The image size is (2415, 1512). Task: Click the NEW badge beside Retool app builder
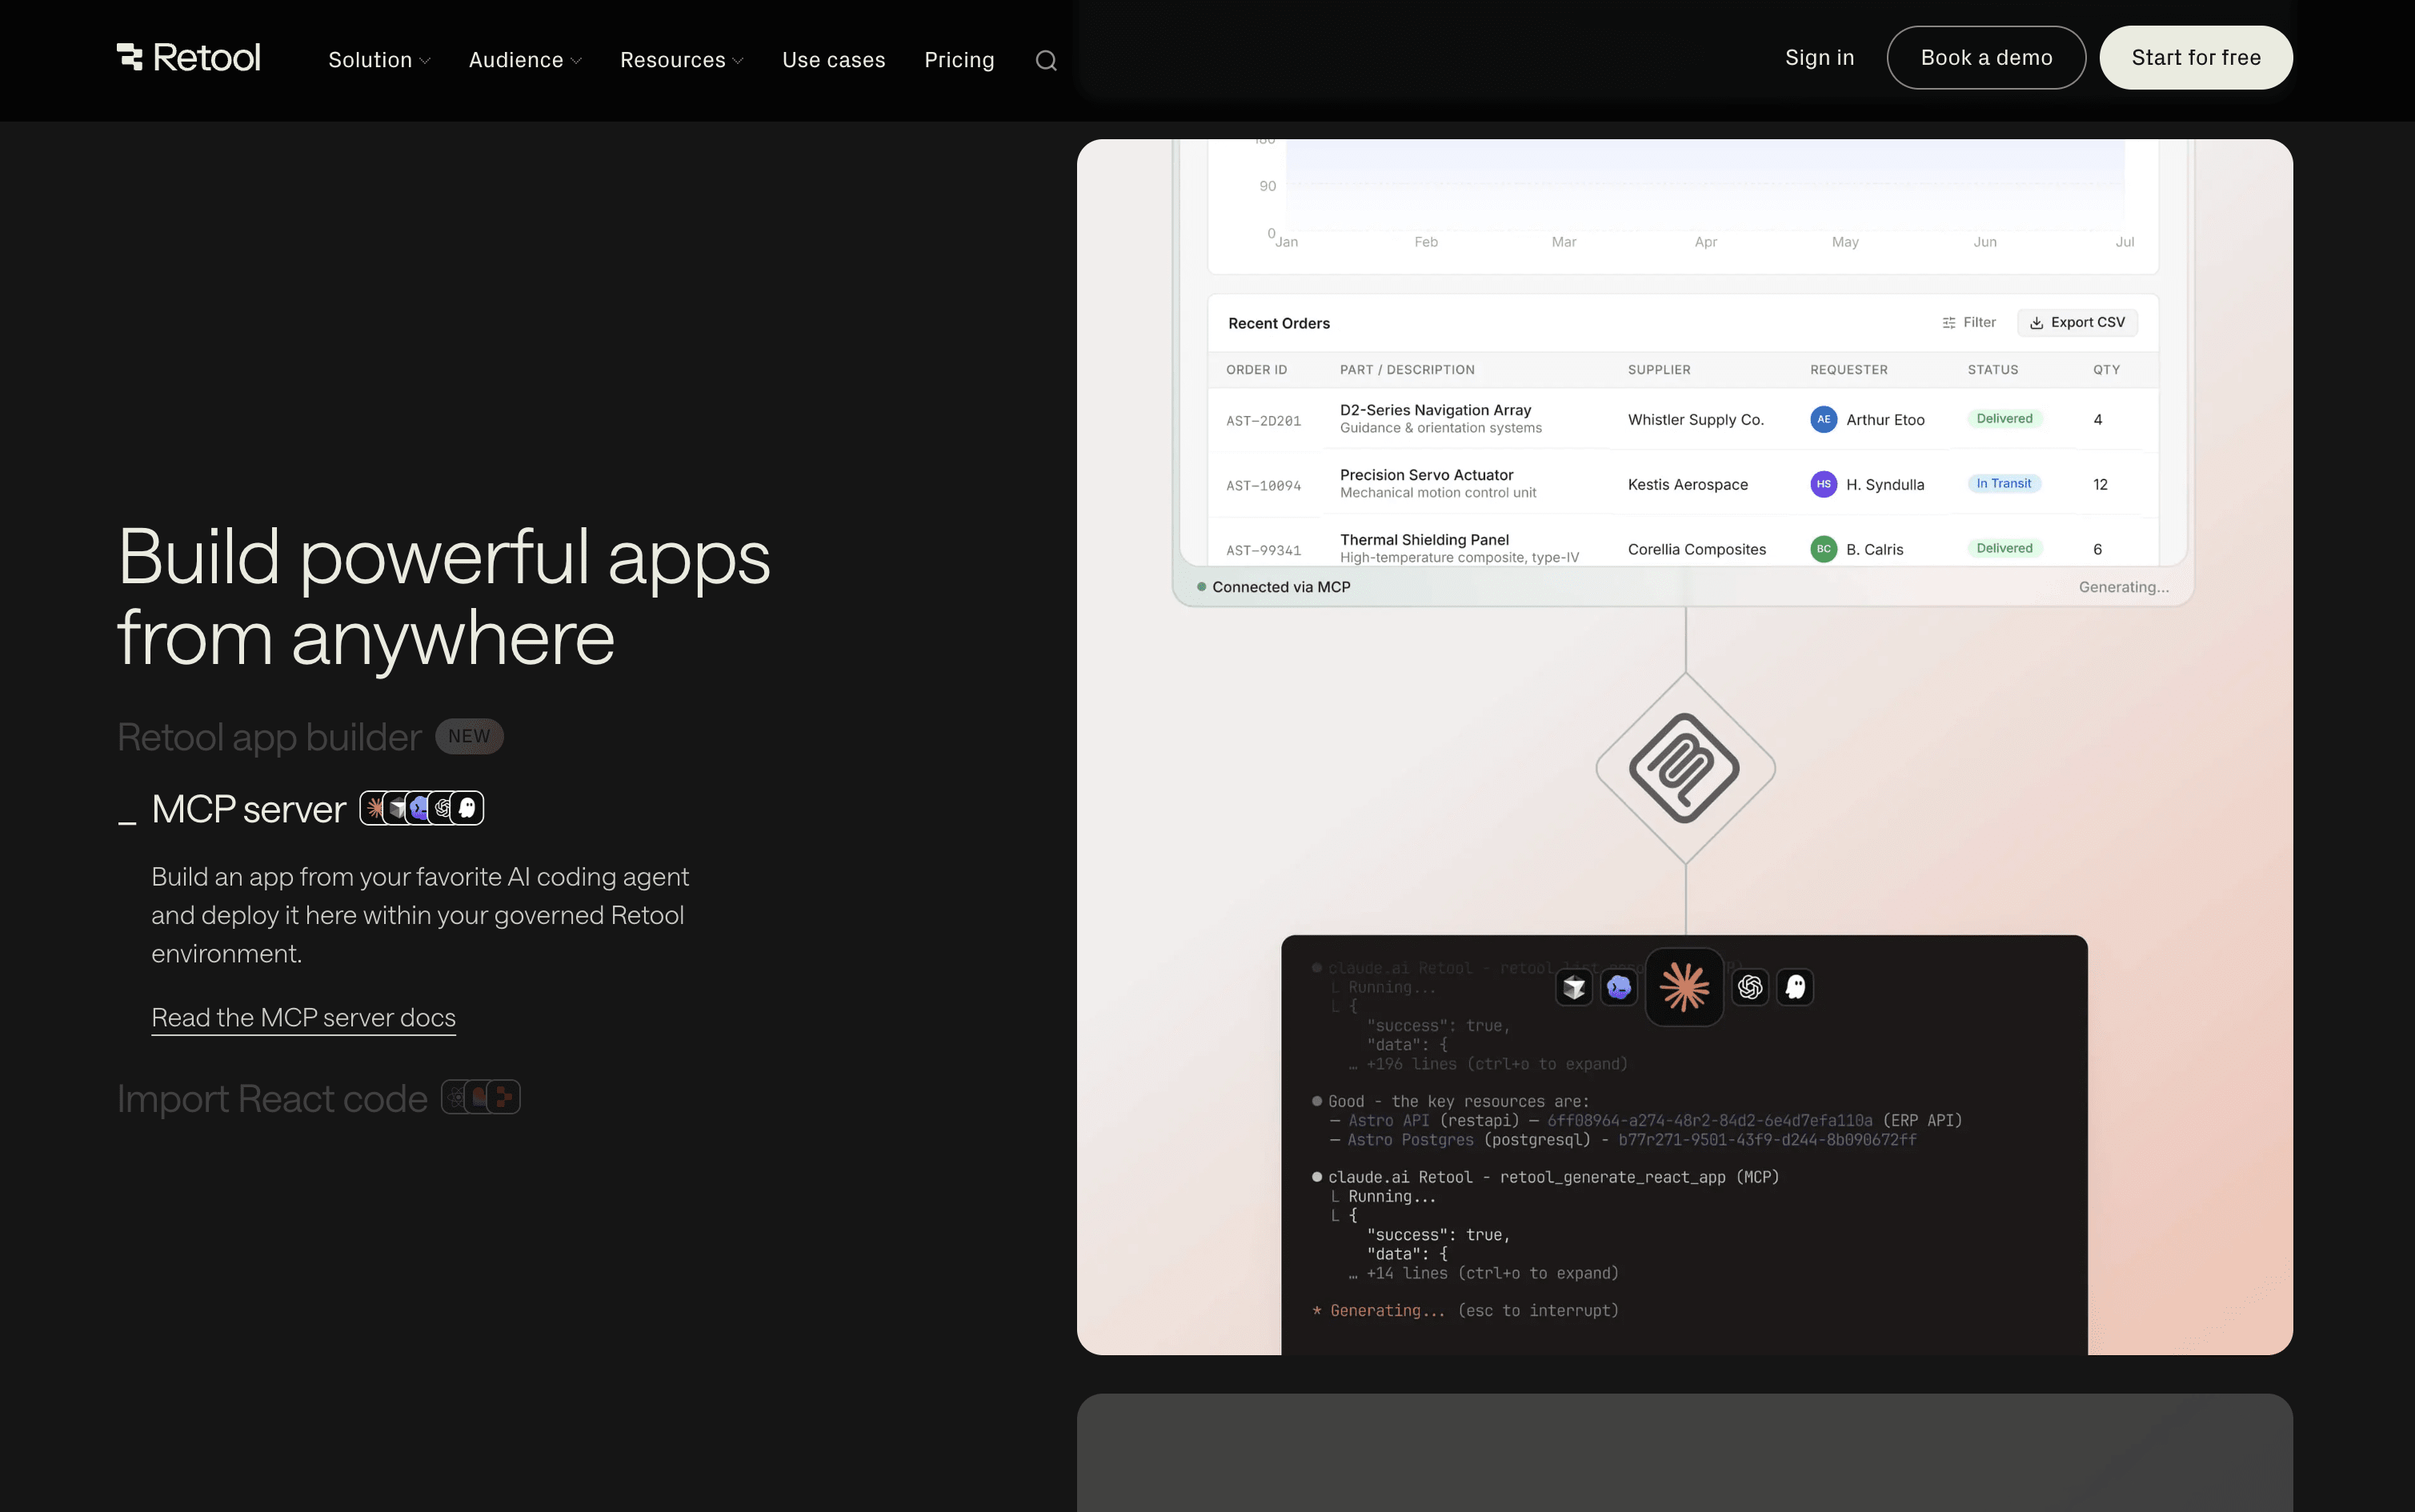[469, 737]
